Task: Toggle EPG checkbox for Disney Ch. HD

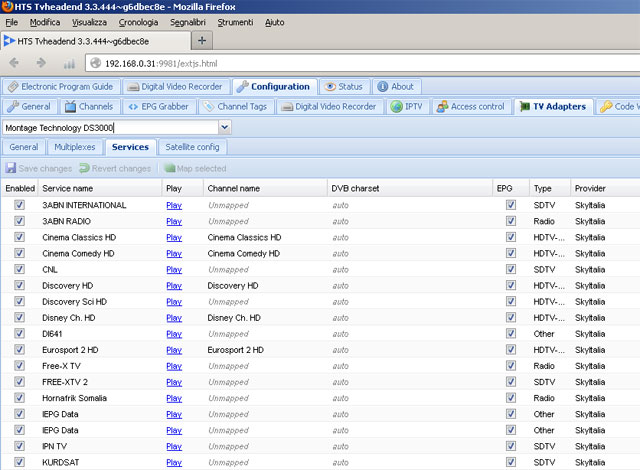Action: [511, 317]
